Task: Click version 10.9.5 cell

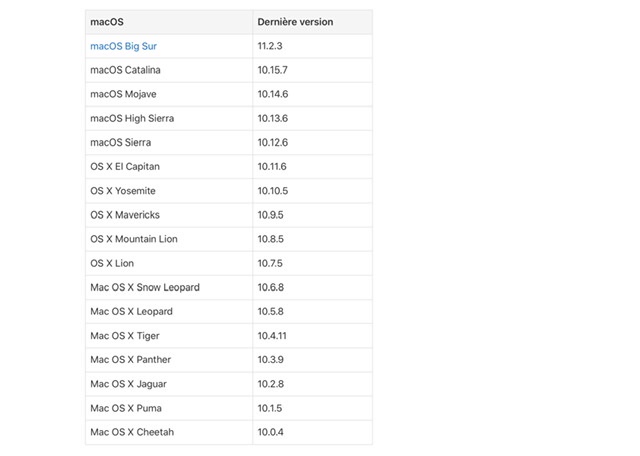Action: (270, 215)
